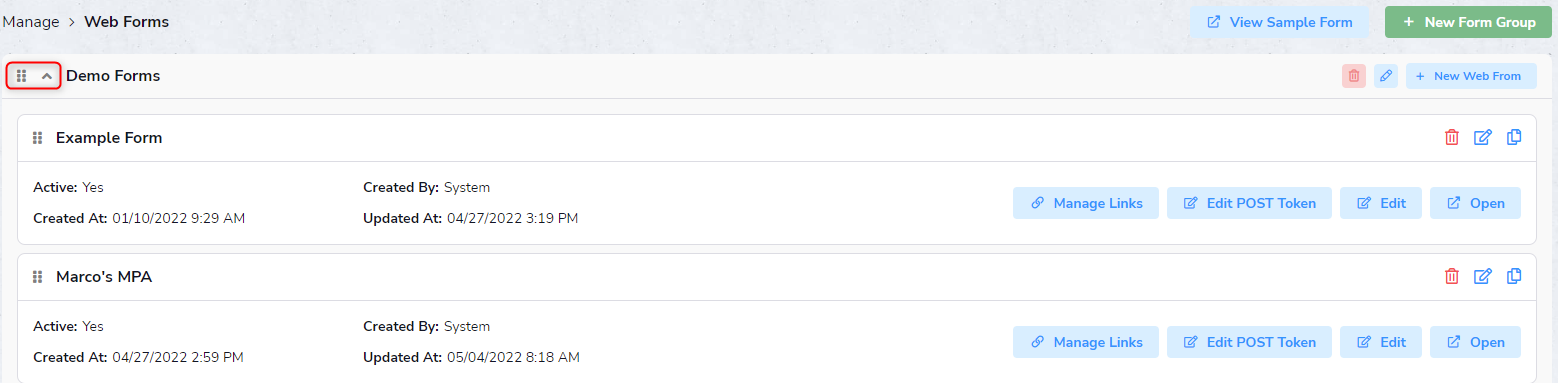Grab the Demo Forms drag handle

(x=22, y=76)
